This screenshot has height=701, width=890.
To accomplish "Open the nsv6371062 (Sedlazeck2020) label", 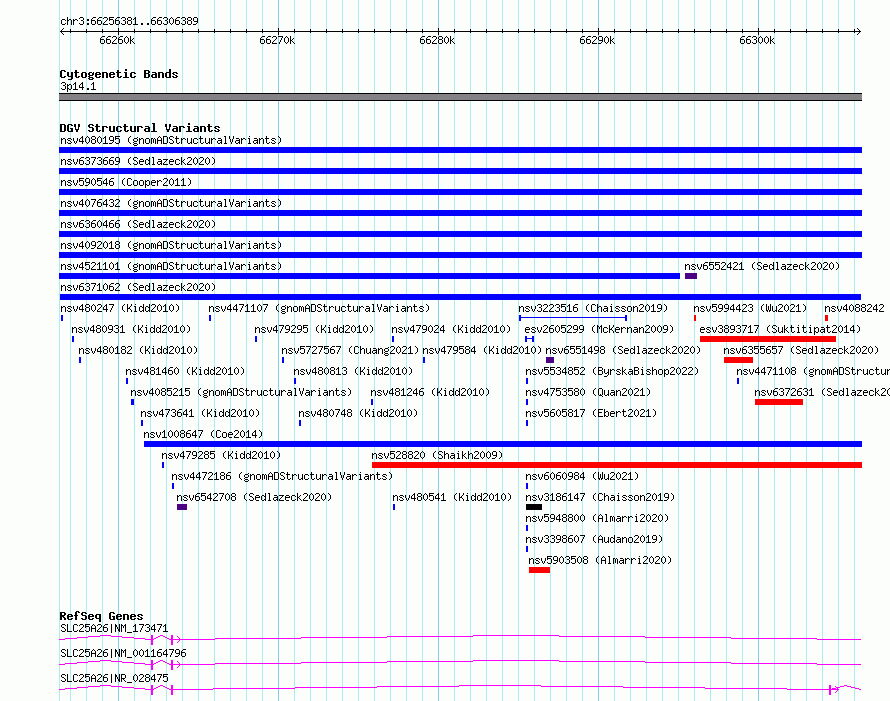I will point(138,287).
